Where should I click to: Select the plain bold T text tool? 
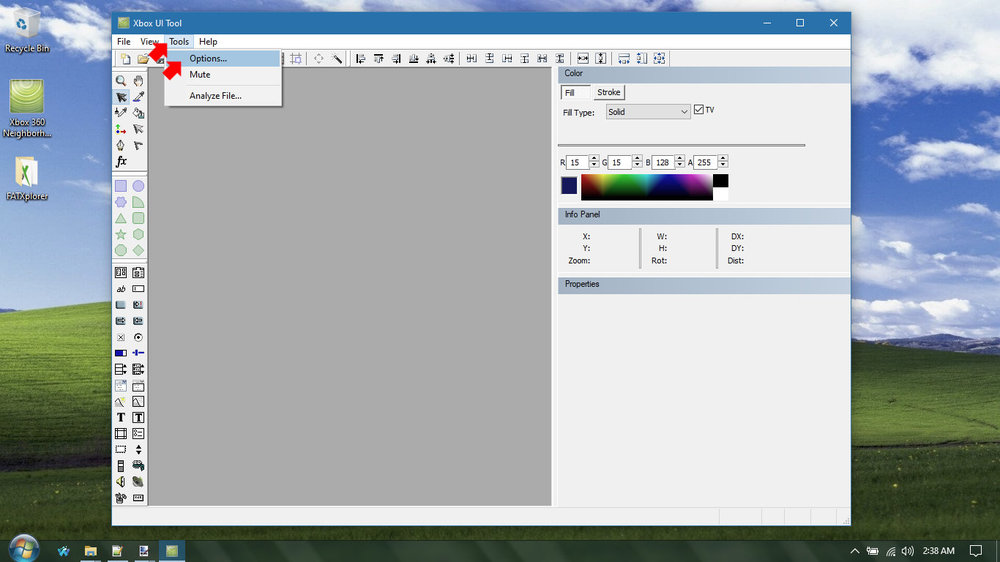coord(121,417)
